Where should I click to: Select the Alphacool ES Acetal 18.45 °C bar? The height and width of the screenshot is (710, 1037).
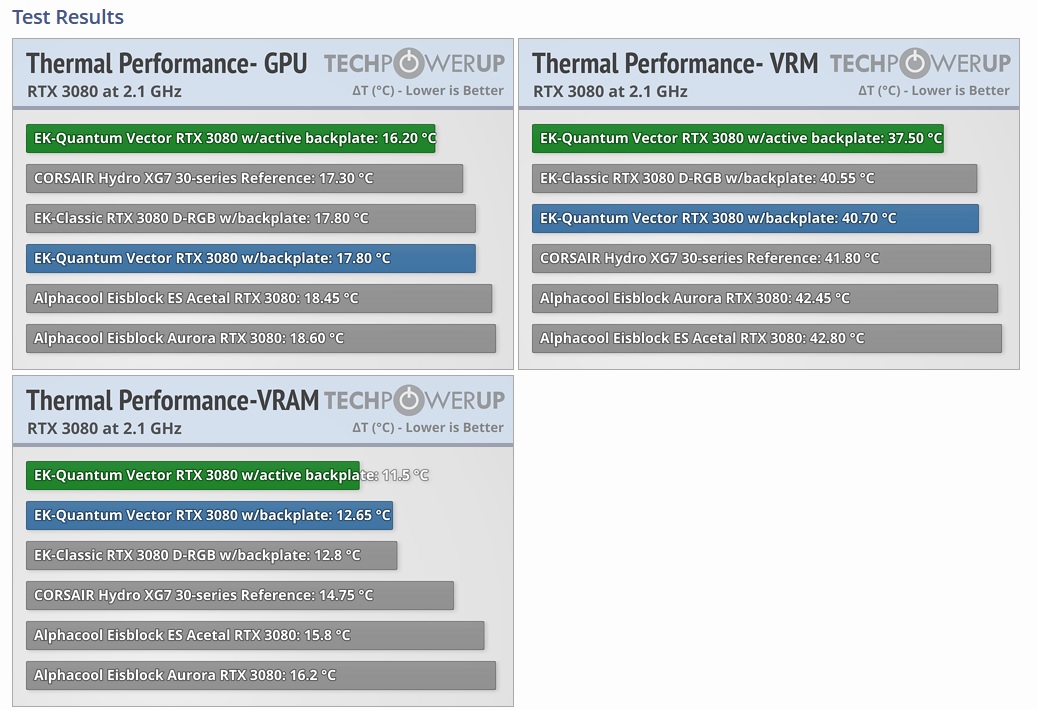(259, 299)
